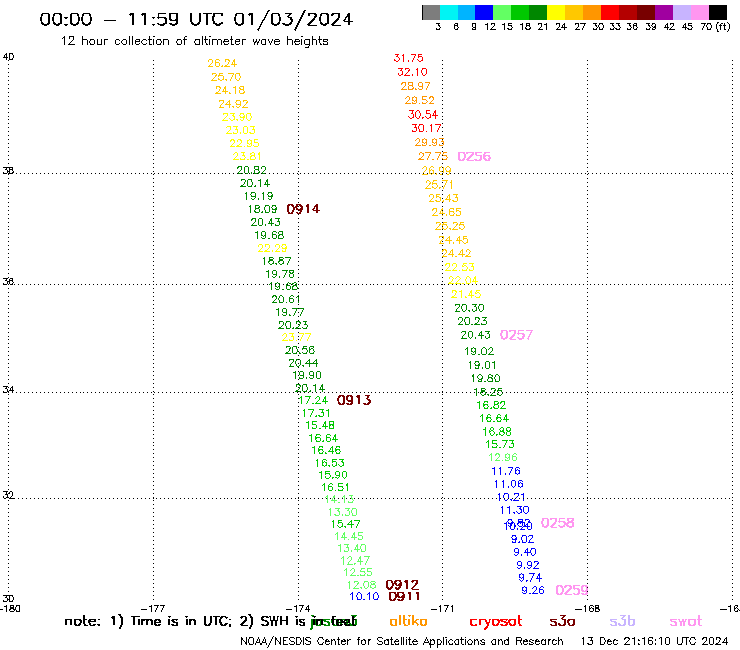Screen dimensions: 740x650
Task: Click the 0911 time stamp label
Action: tap(404, 596)
